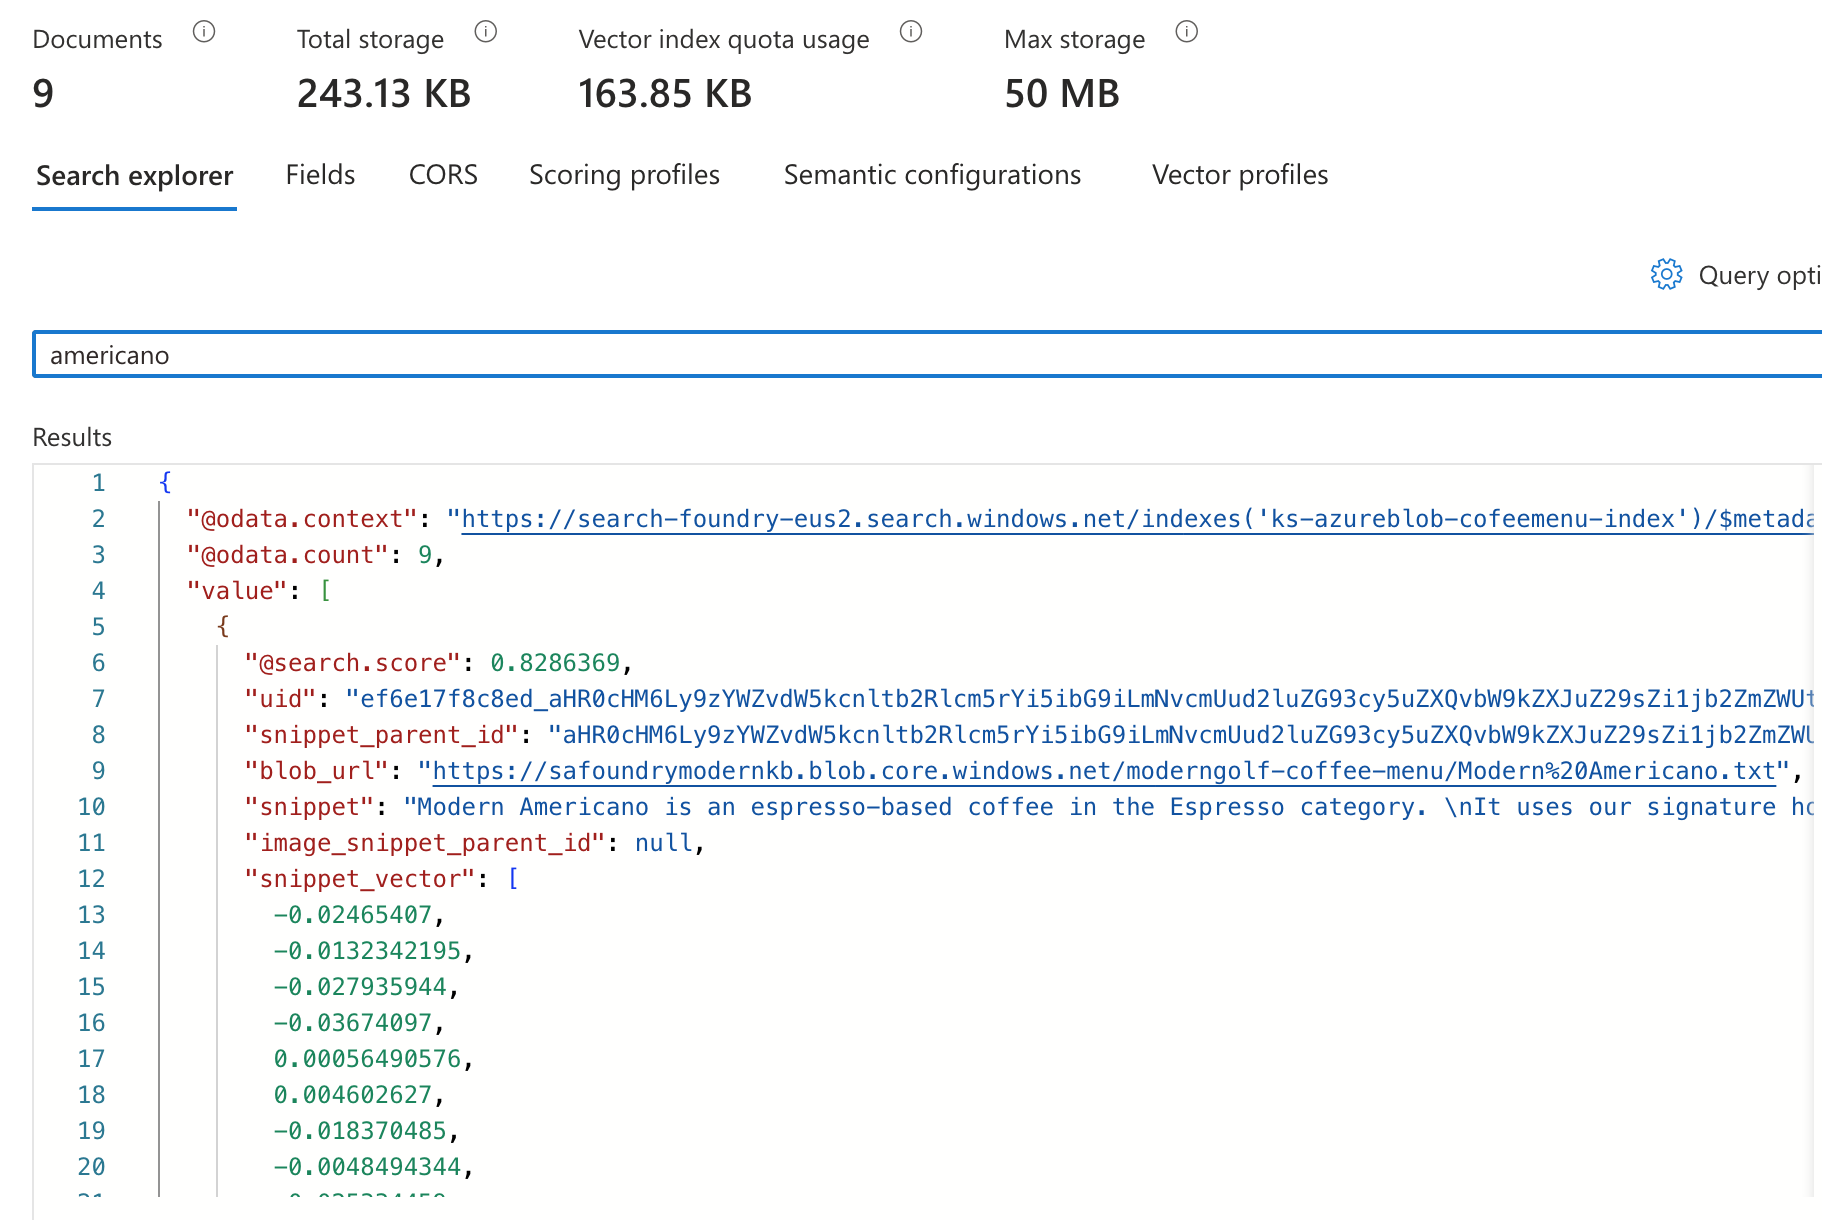The height and width of the screenshot is (1220, 1822).
Task: Click the Query options label
Action: 1758,275
